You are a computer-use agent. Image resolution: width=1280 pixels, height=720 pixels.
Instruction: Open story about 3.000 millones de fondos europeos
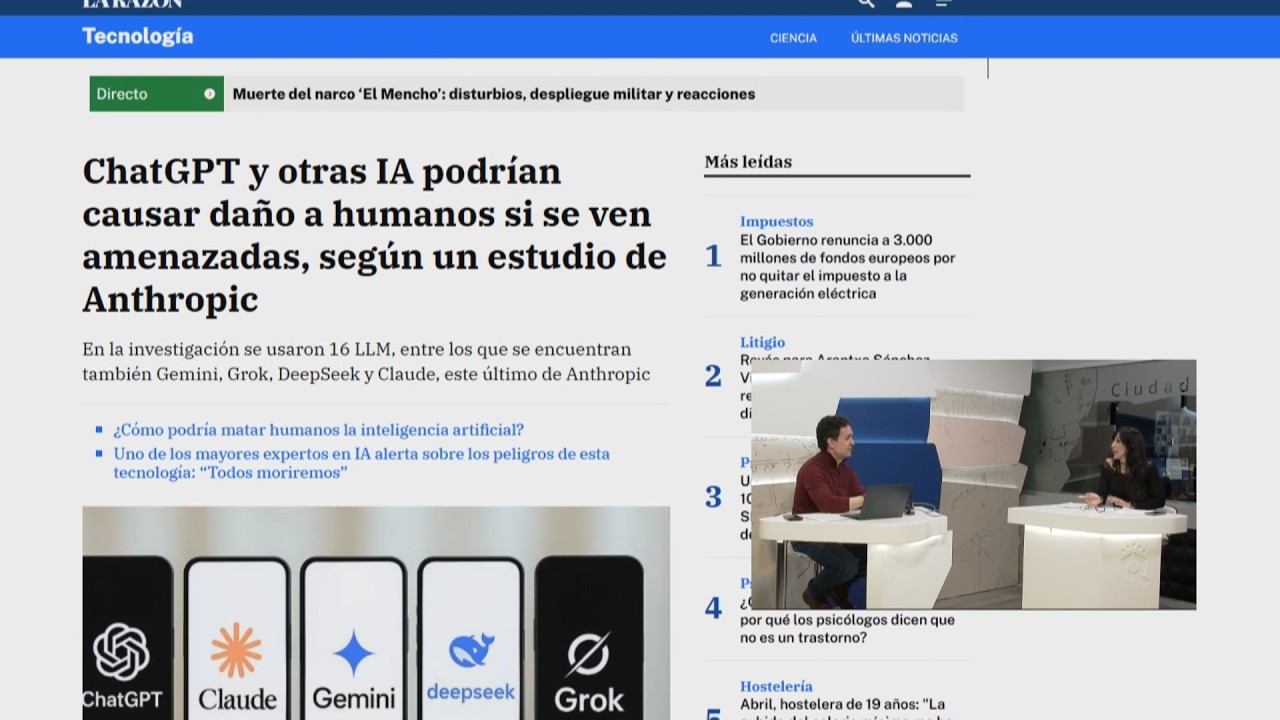[x=847, y=267]
